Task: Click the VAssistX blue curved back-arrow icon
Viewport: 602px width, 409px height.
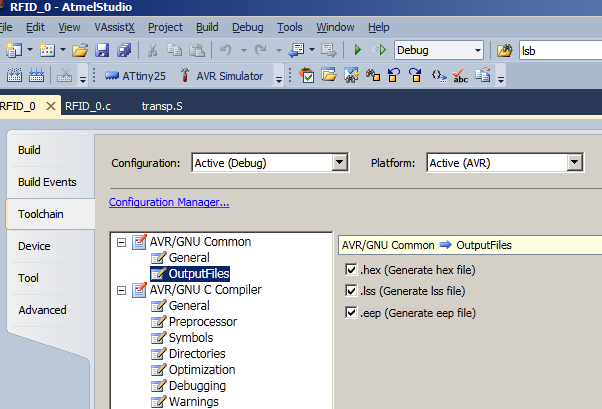Action: click(394, 75)
